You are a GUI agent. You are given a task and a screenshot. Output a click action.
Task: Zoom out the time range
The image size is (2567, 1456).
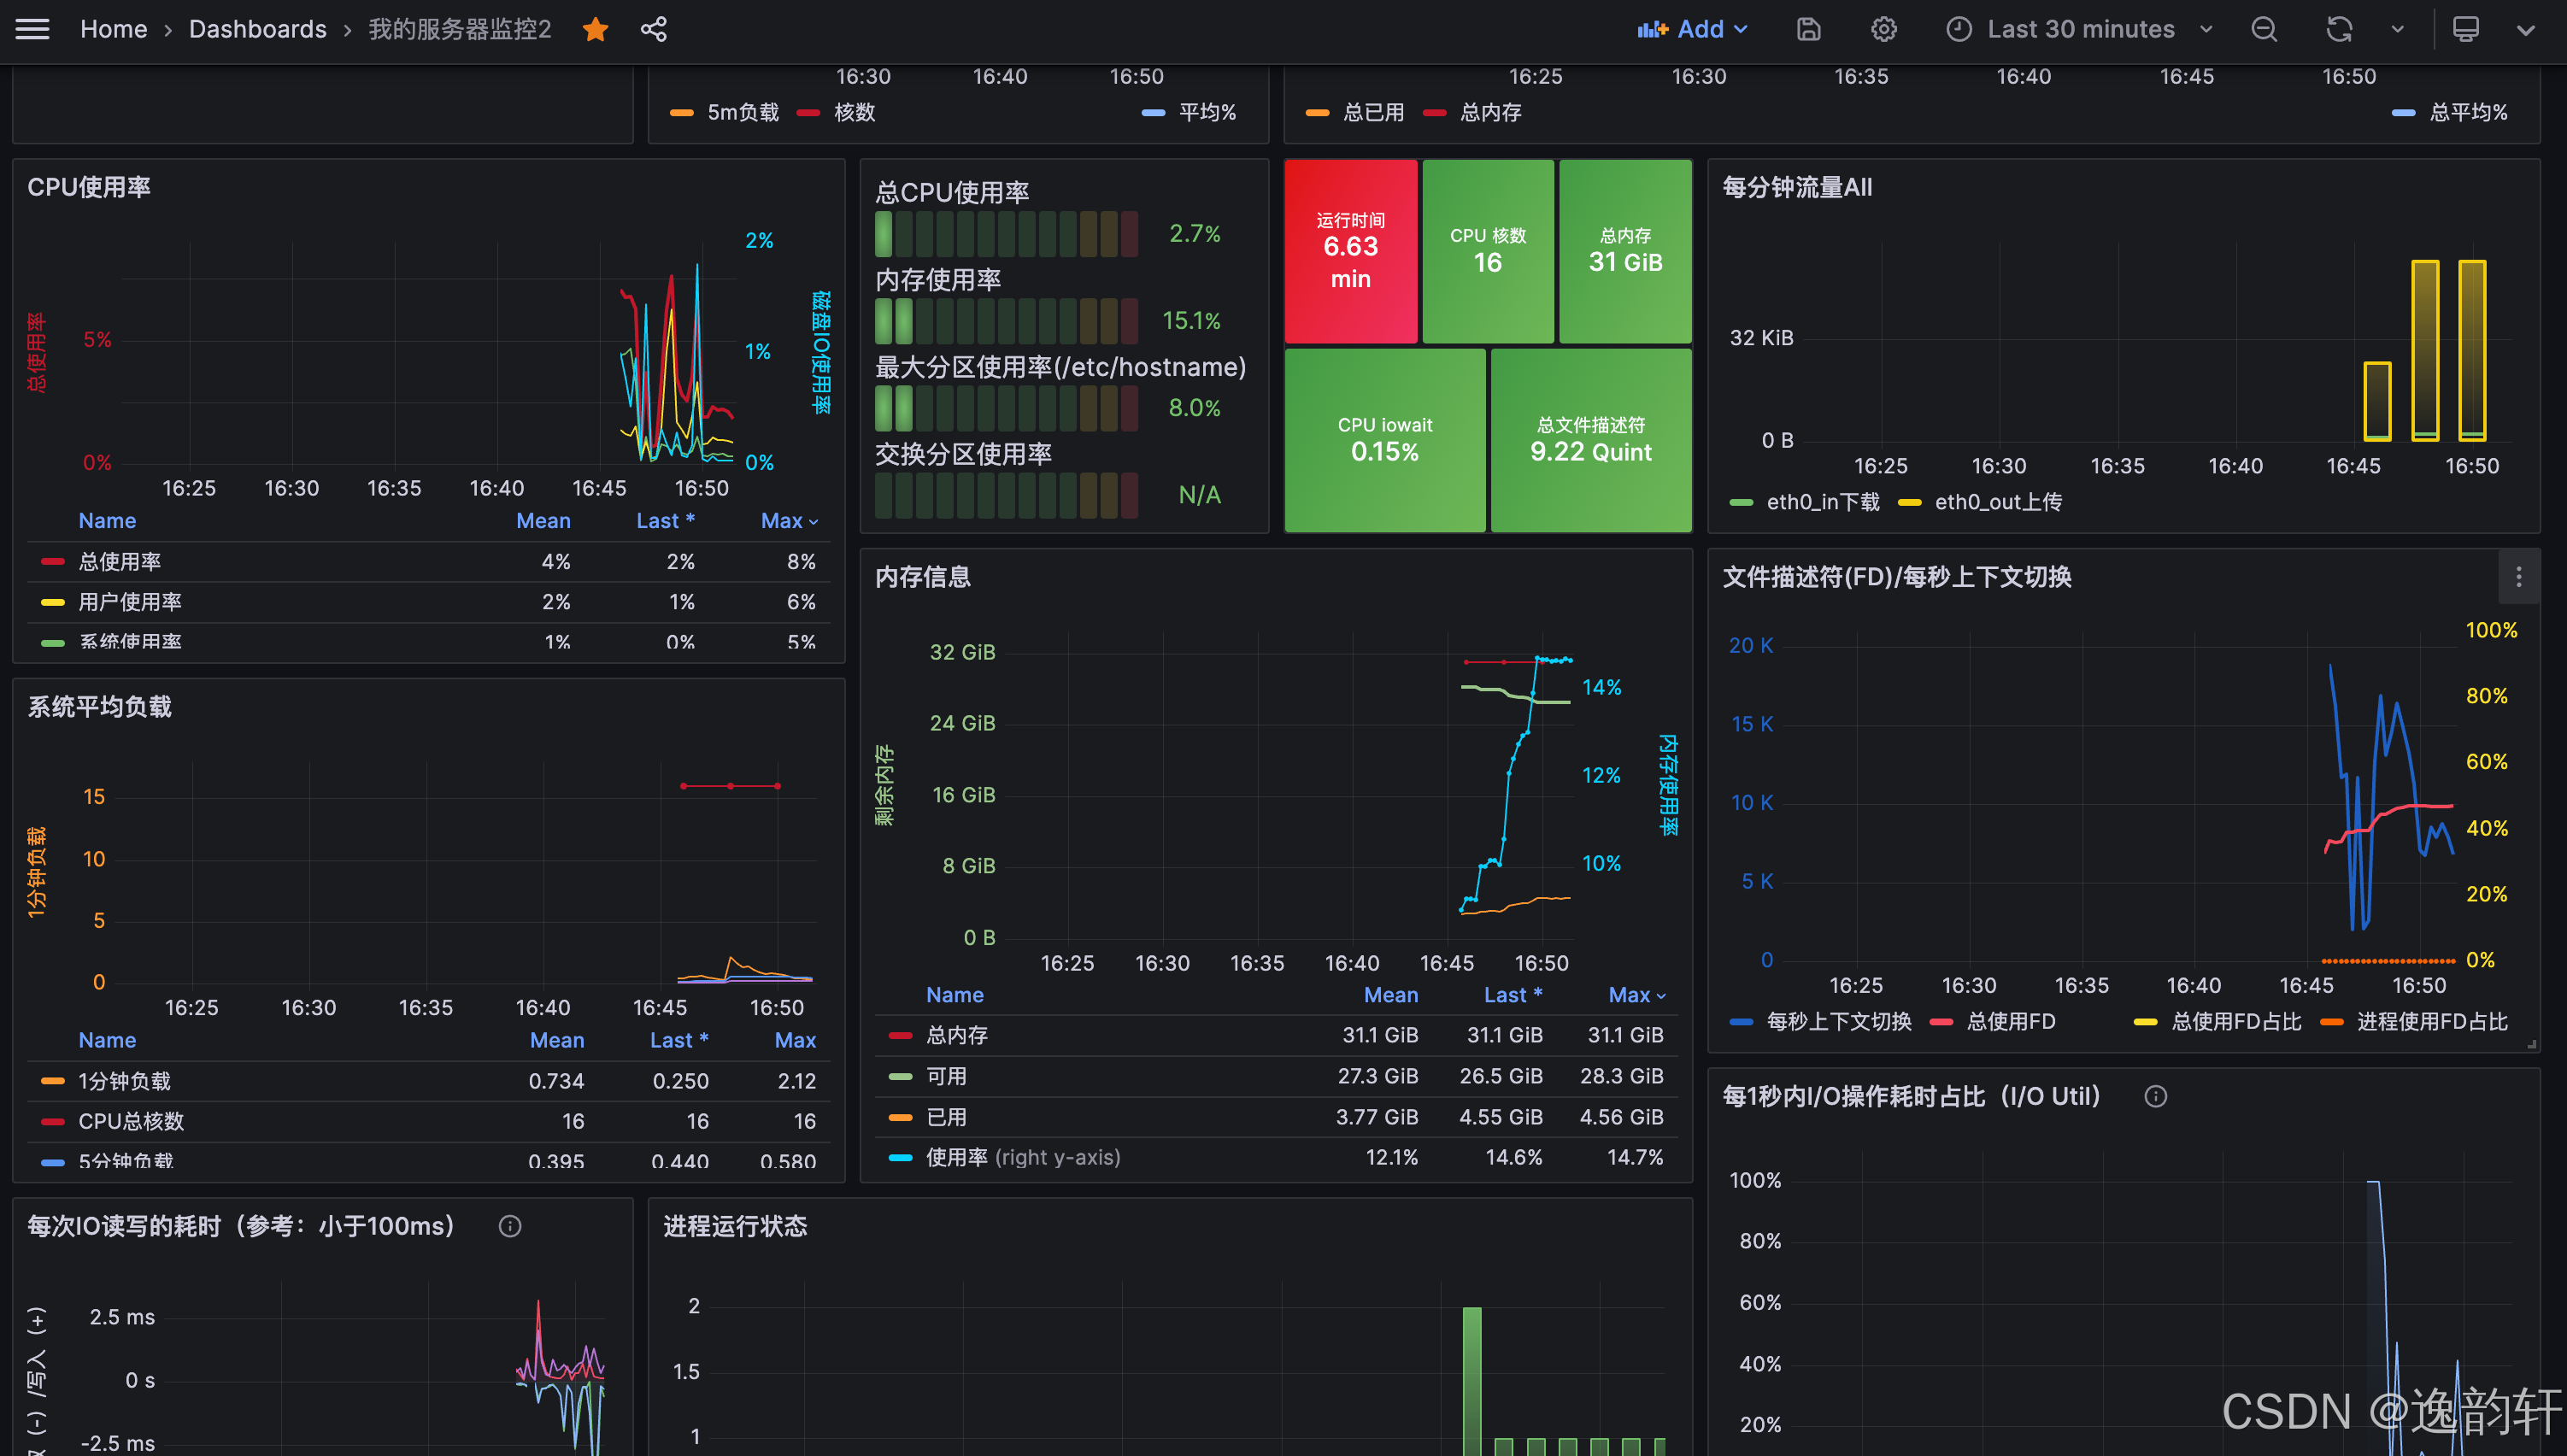coord(2264,29)
